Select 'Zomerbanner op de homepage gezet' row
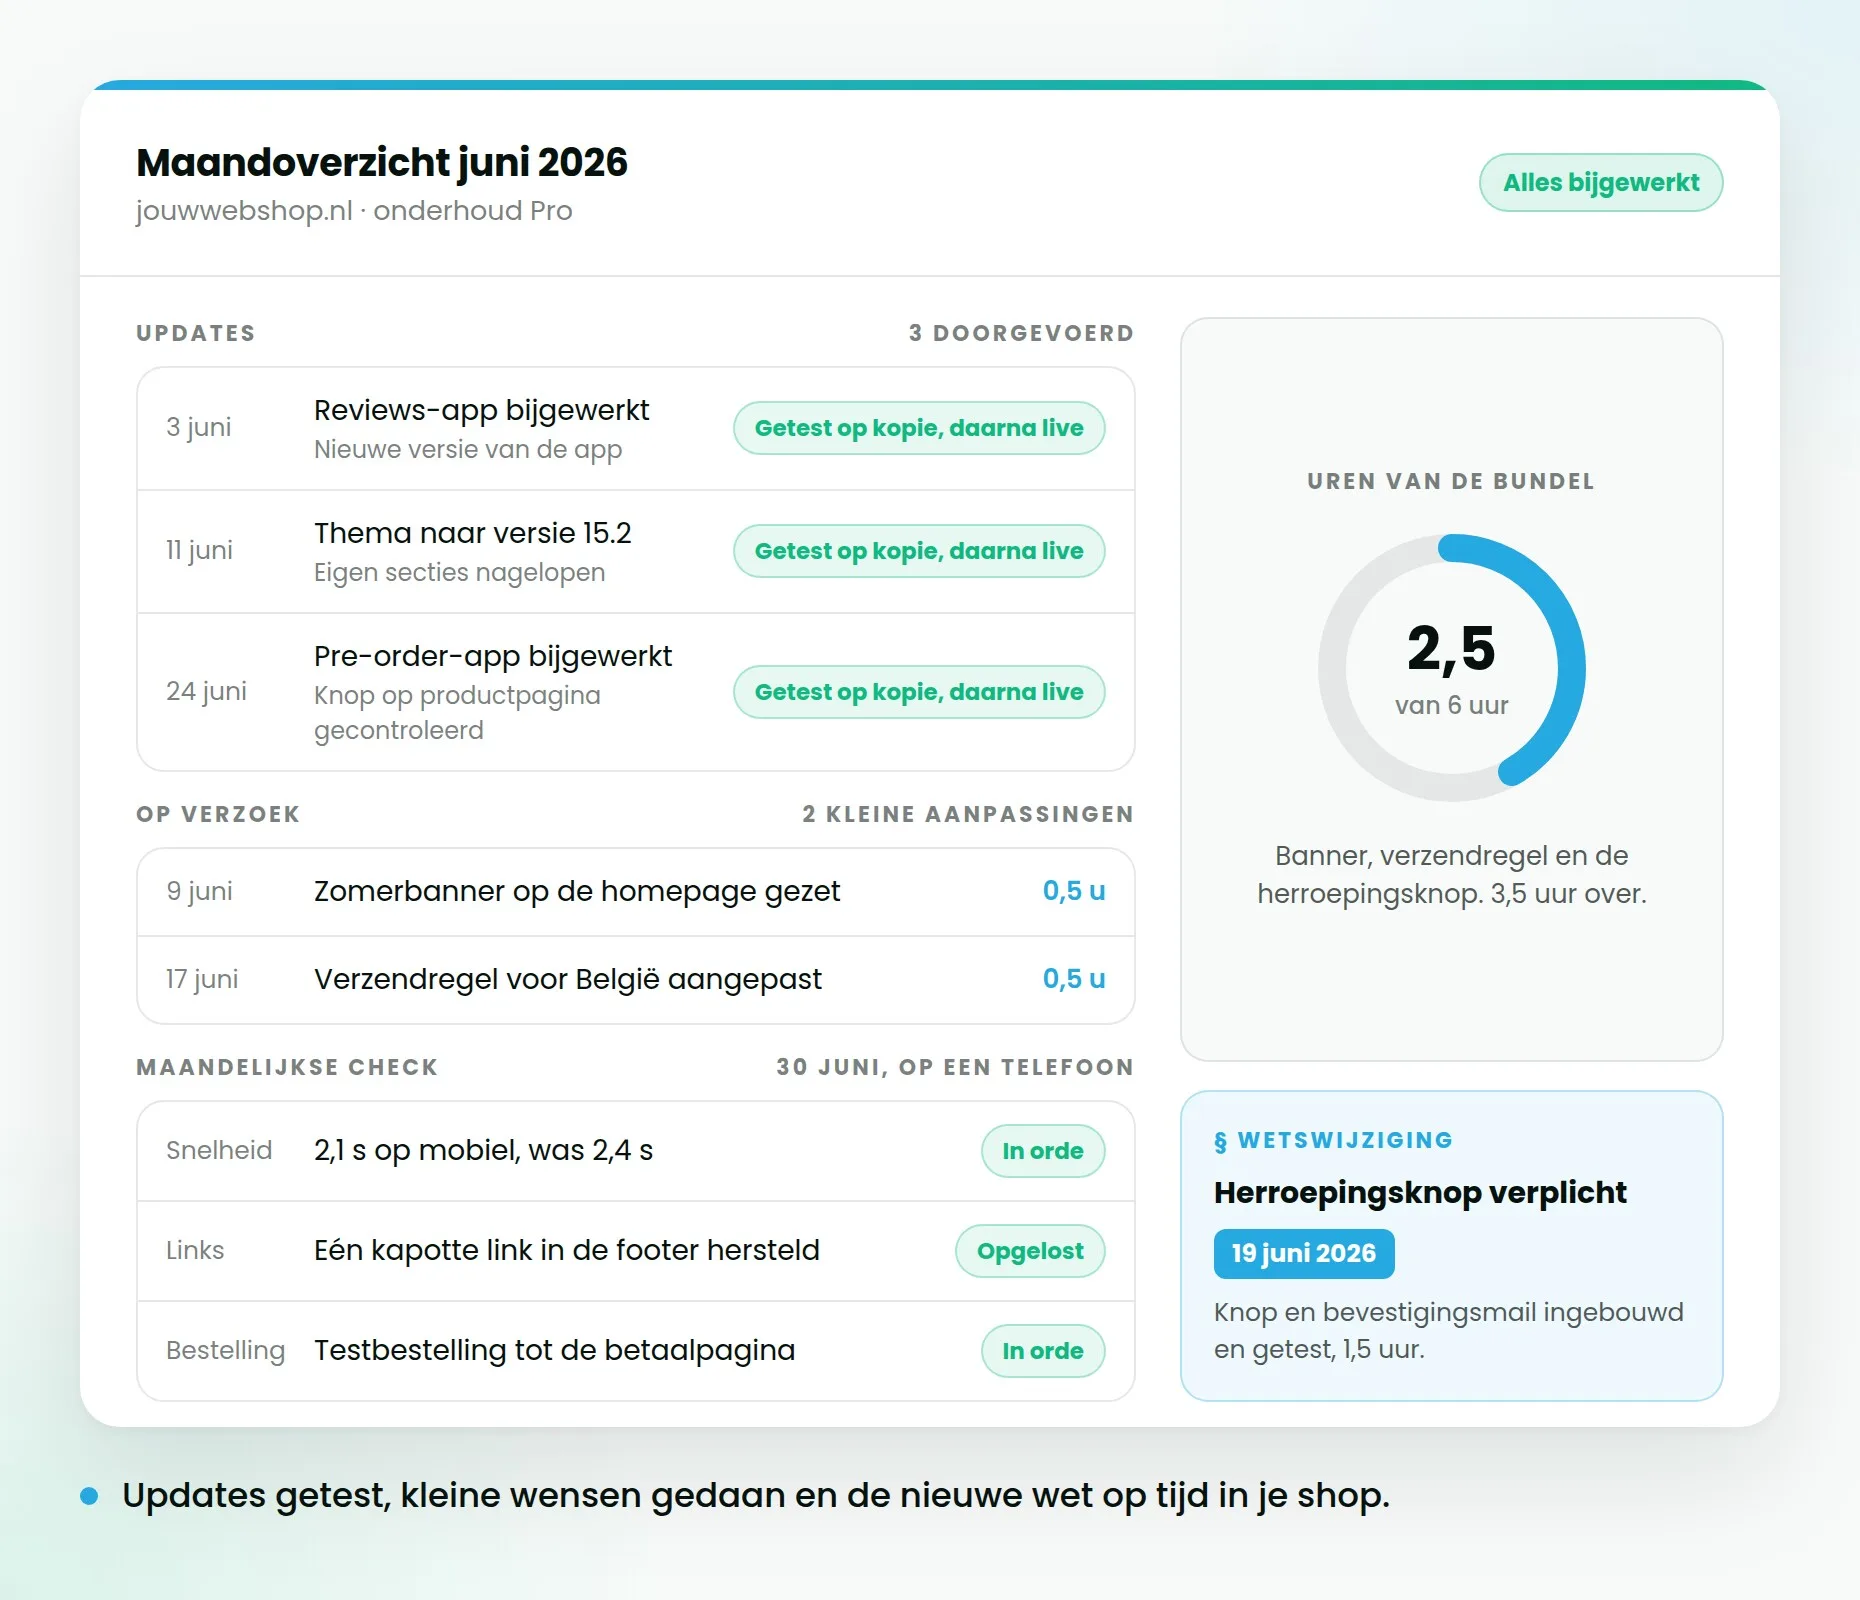1860x1600 pixels. 636,892
